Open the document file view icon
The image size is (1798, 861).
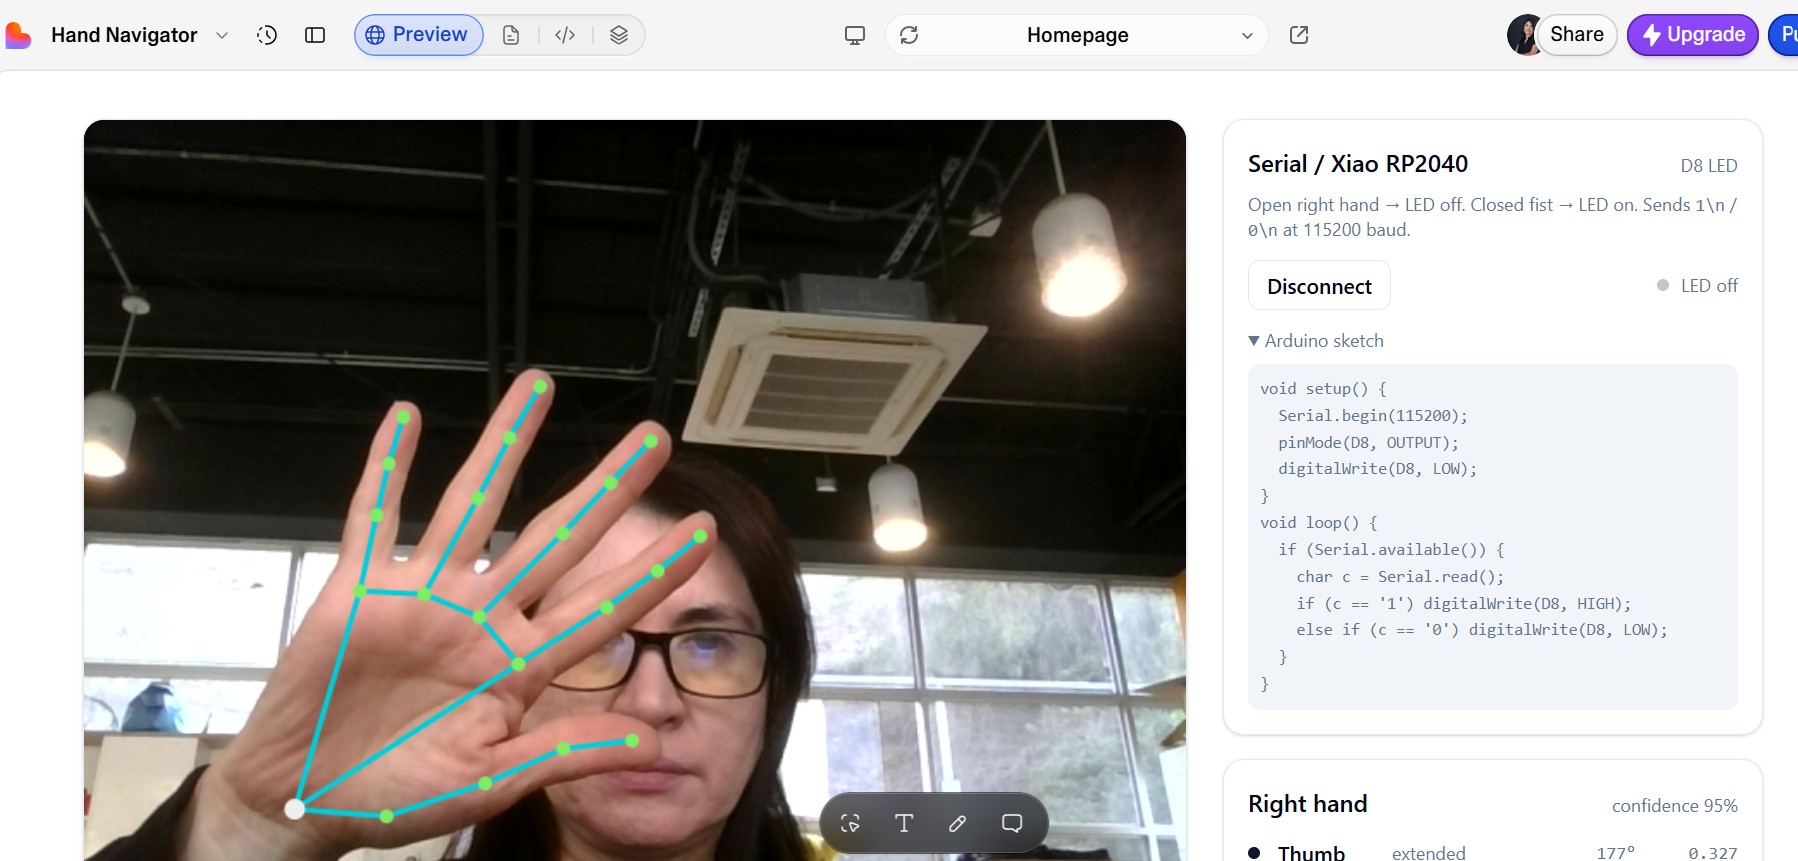coord(511,35)
